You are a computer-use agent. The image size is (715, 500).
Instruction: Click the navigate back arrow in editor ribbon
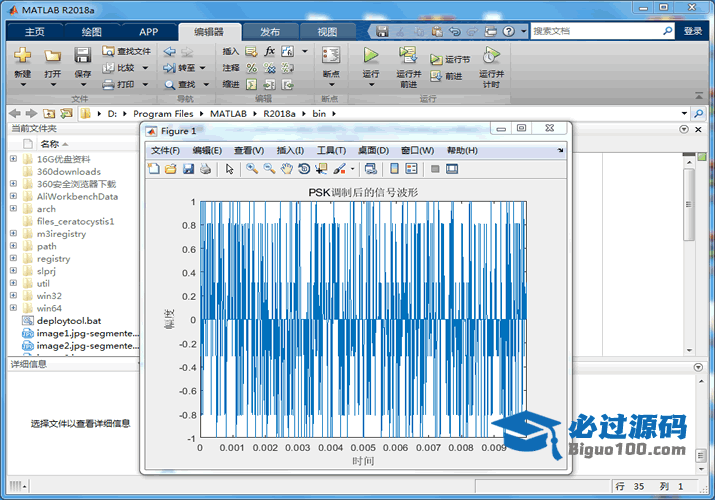coord(169,52)
